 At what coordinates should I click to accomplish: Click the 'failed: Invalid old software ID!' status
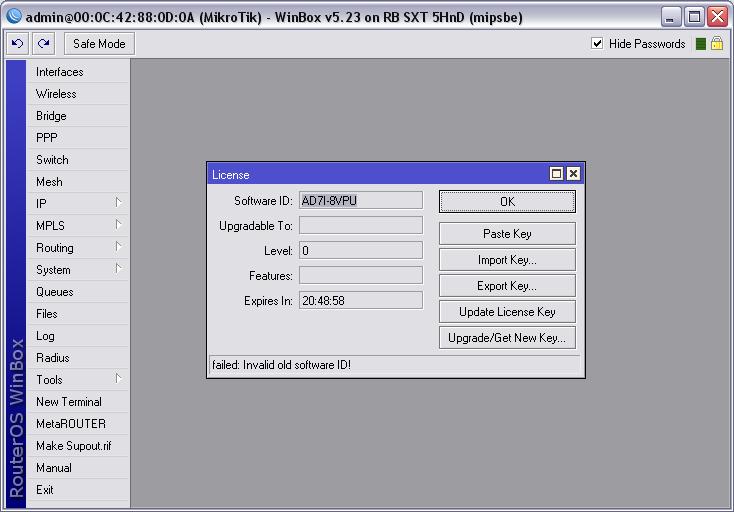(281, 365)
